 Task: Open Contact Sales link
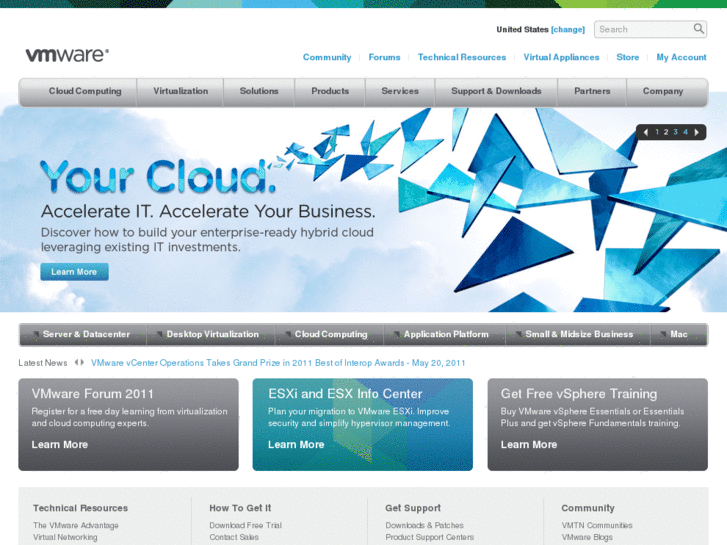[x=234, y=537]
